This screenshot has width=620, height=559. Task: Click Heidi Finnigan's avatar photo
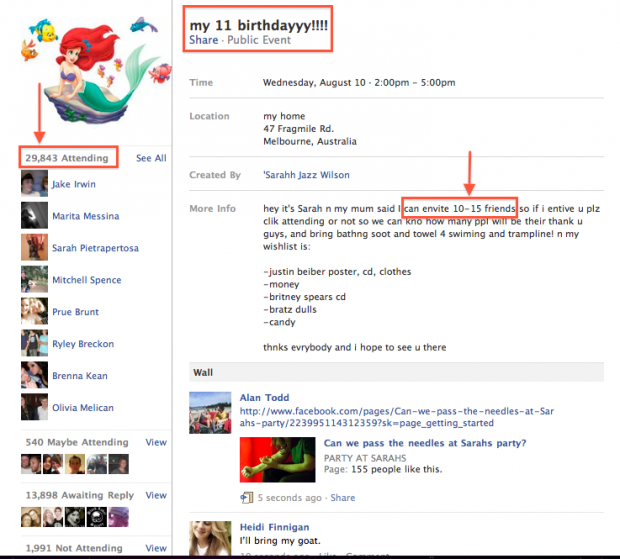[x=210, y=539]
